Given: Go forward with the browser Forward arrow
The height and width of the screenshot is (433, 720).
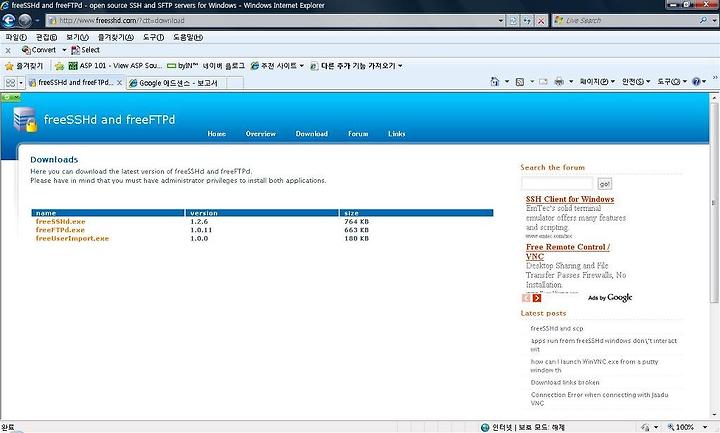Looking at the screenshot, I should point(25,21).
